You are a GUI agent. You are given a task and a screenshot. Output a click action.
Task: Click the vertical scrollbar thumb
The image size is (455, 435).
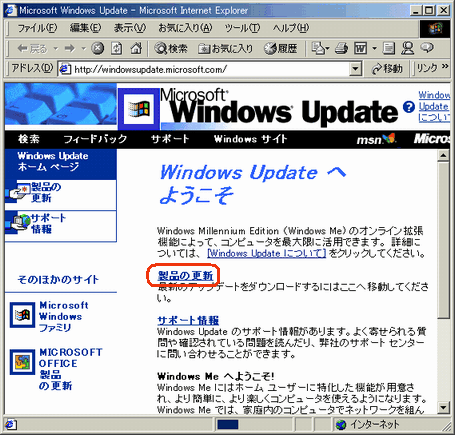coord(443,240)
